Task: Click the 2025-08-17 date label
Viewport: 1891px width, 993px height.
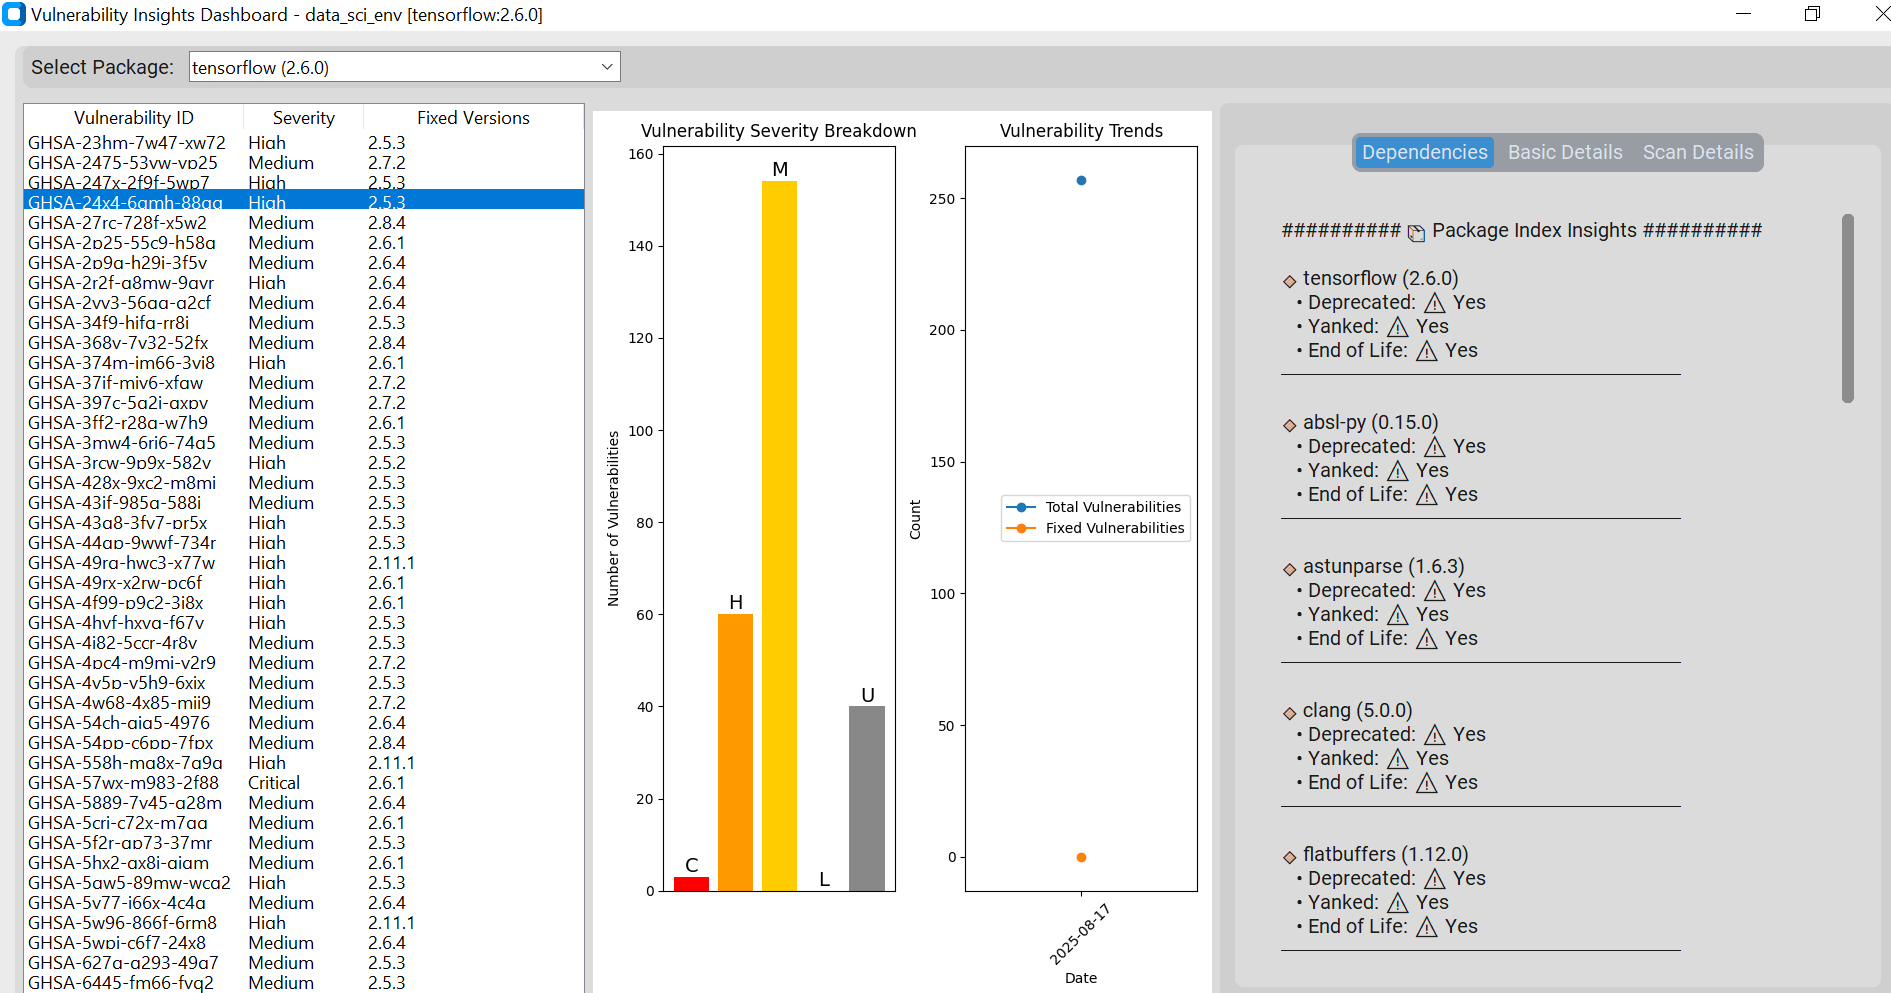Action: pyautogui.click(x=1080, y=934)
